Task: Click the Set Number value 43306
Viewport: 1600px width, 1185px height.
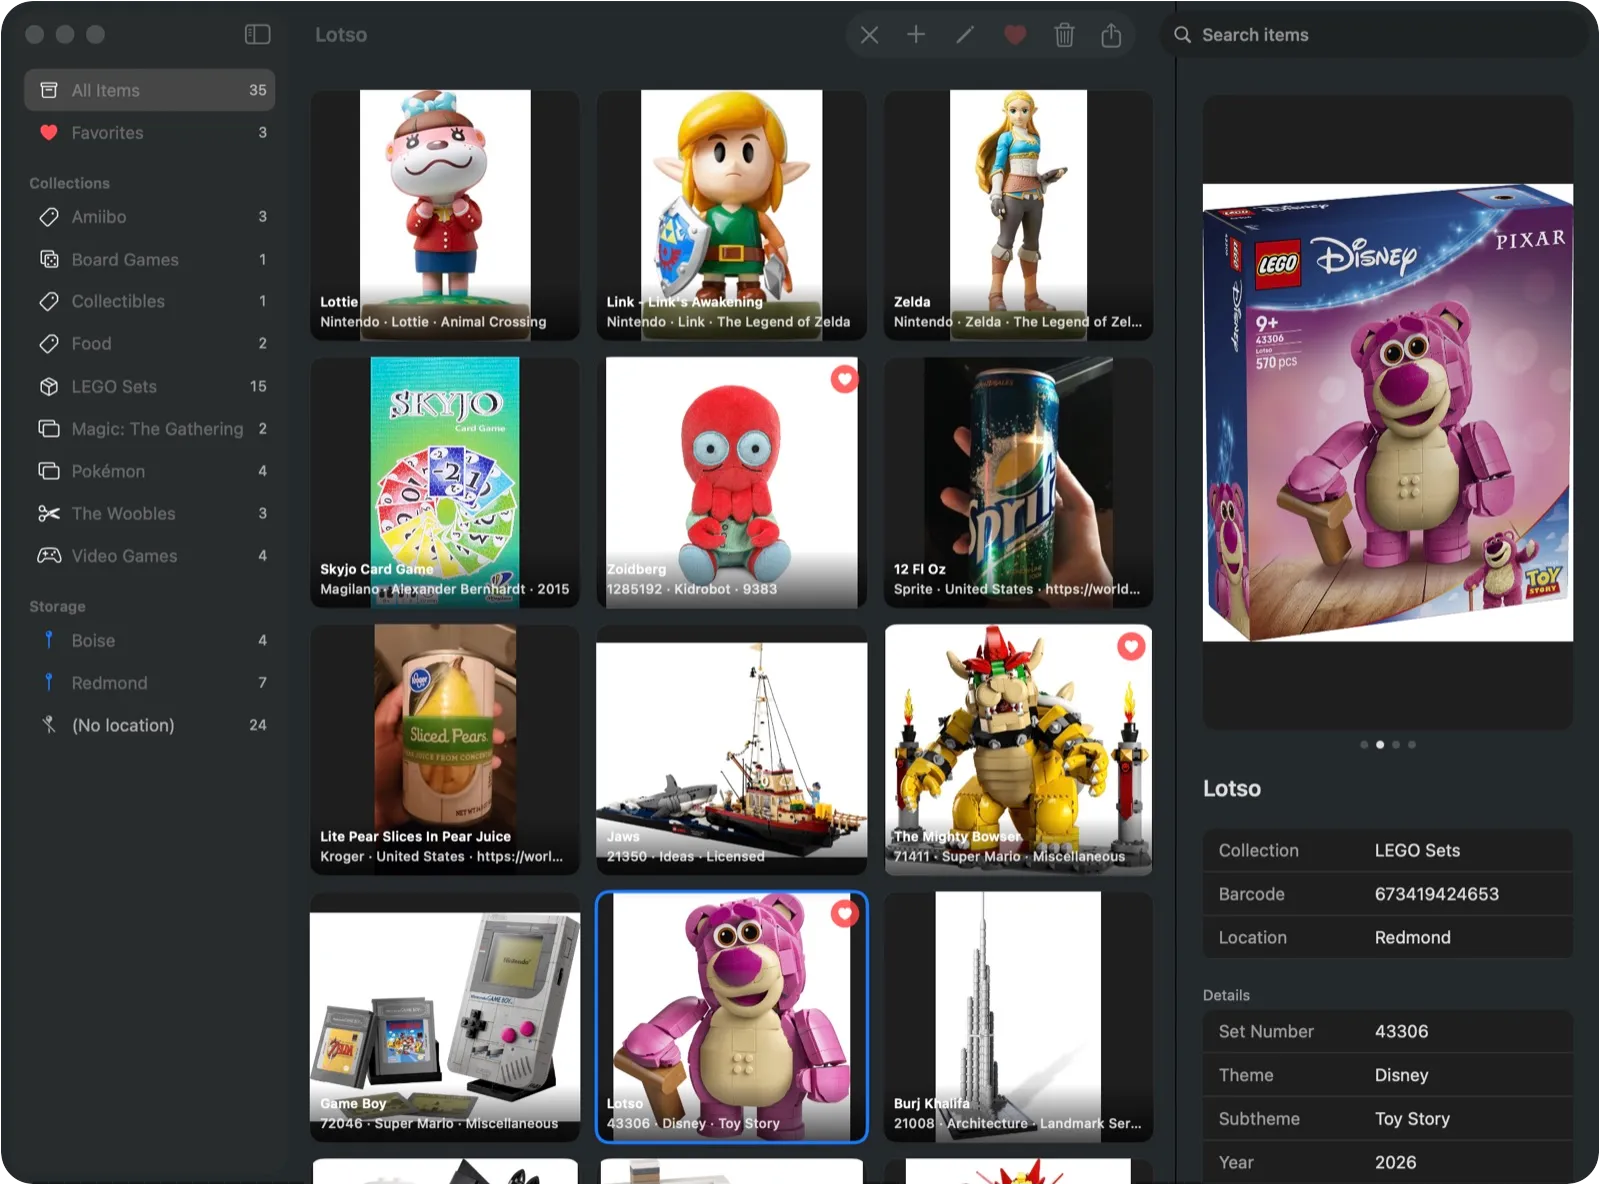Action: pos(1401,1032)
